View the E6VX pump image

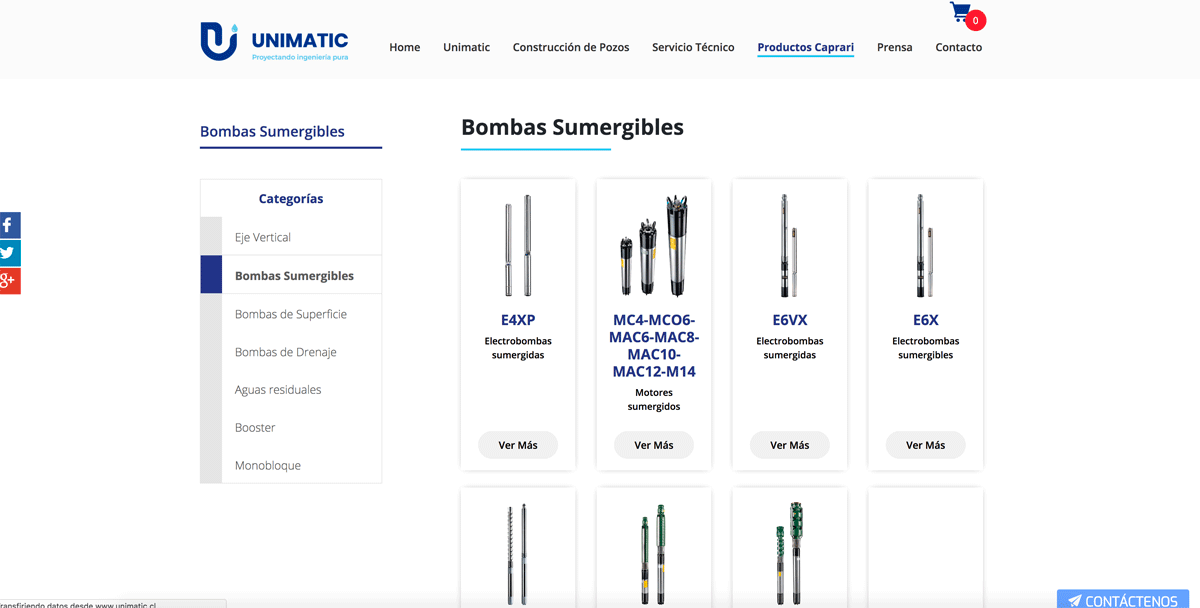click(790, 245)
